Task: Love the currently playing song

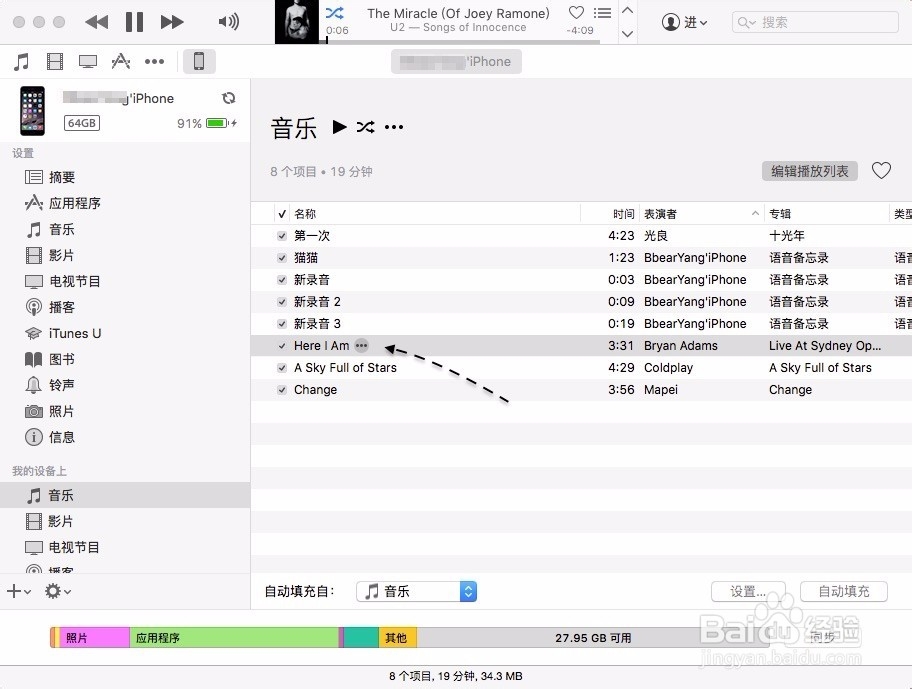Action: (576, 12)
